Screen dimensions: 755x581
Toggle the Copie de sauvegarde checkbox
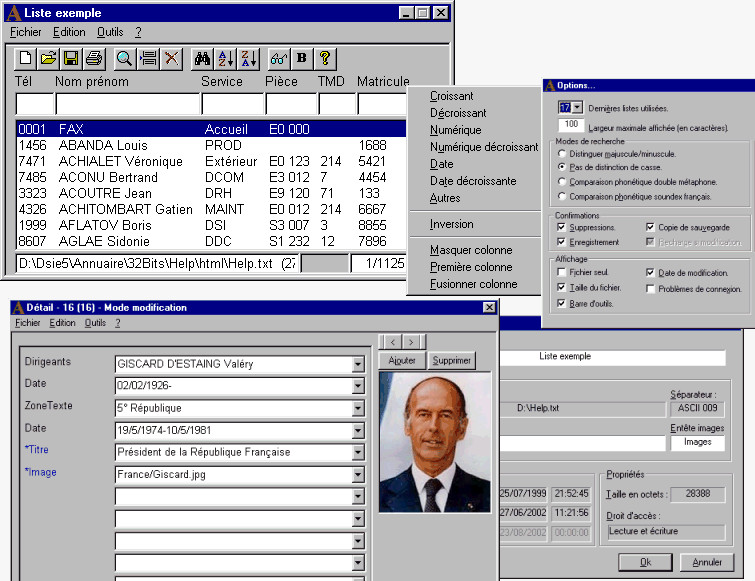click(x=650, y=227)
